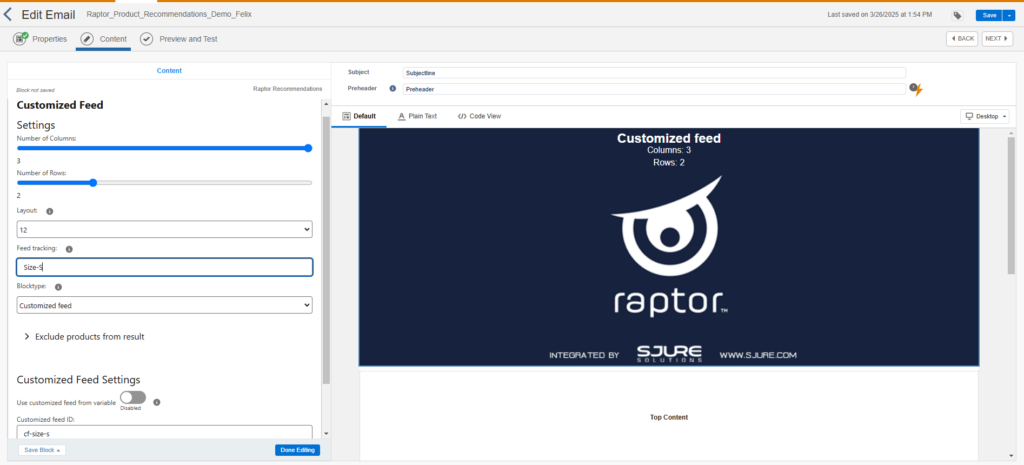Select the Top Content placeholder block

[669, 417]
